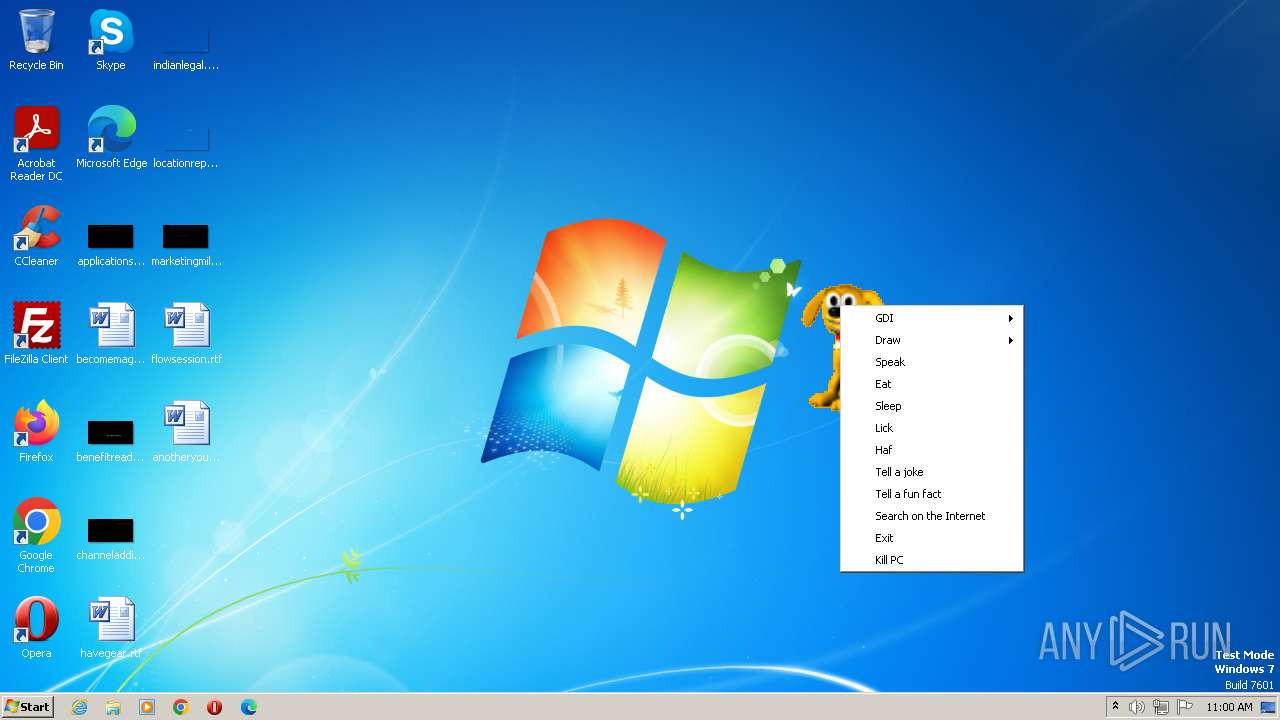Open the Recycle Bin desktop icon
This screenshot has width=1280, height=720.
point(36,40)
